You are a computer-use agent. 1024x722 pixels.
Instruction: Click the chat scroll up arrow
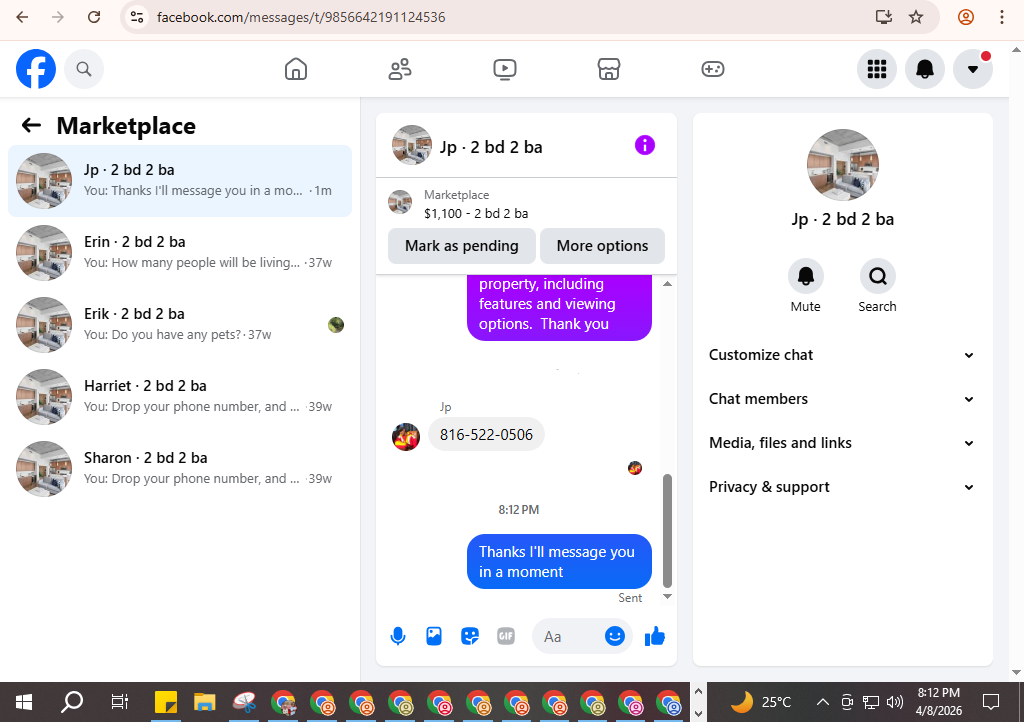point(667,283)
